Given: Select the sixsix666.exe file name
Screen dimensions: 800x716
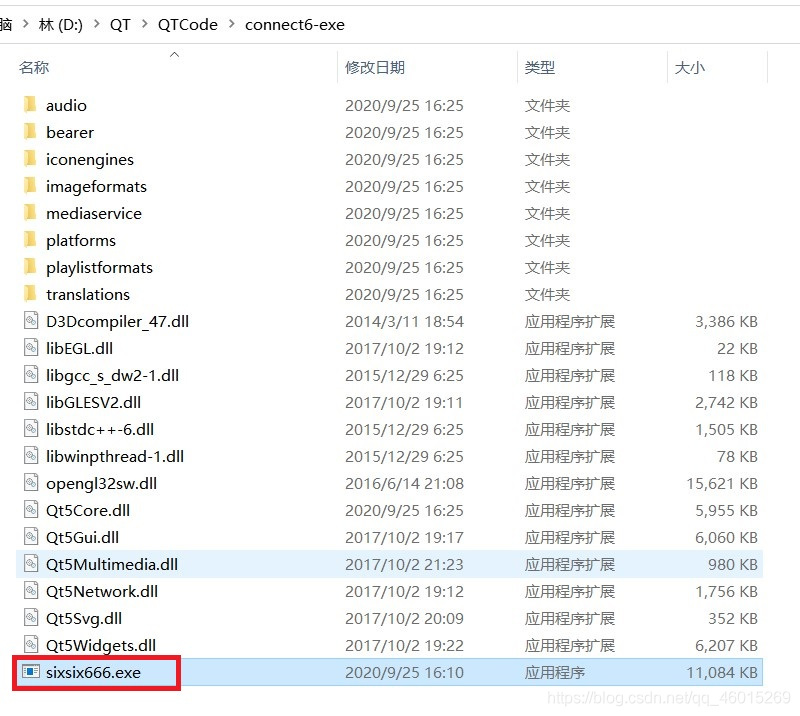Looking at the screenshot, I should [93, 673].
